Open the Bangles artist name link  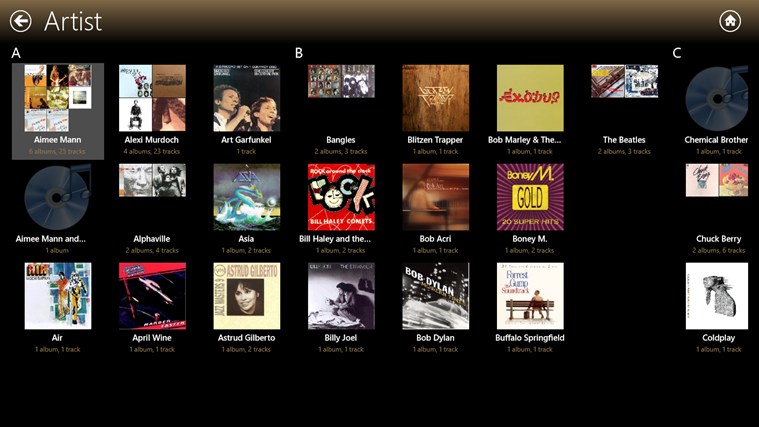point(341,140)
